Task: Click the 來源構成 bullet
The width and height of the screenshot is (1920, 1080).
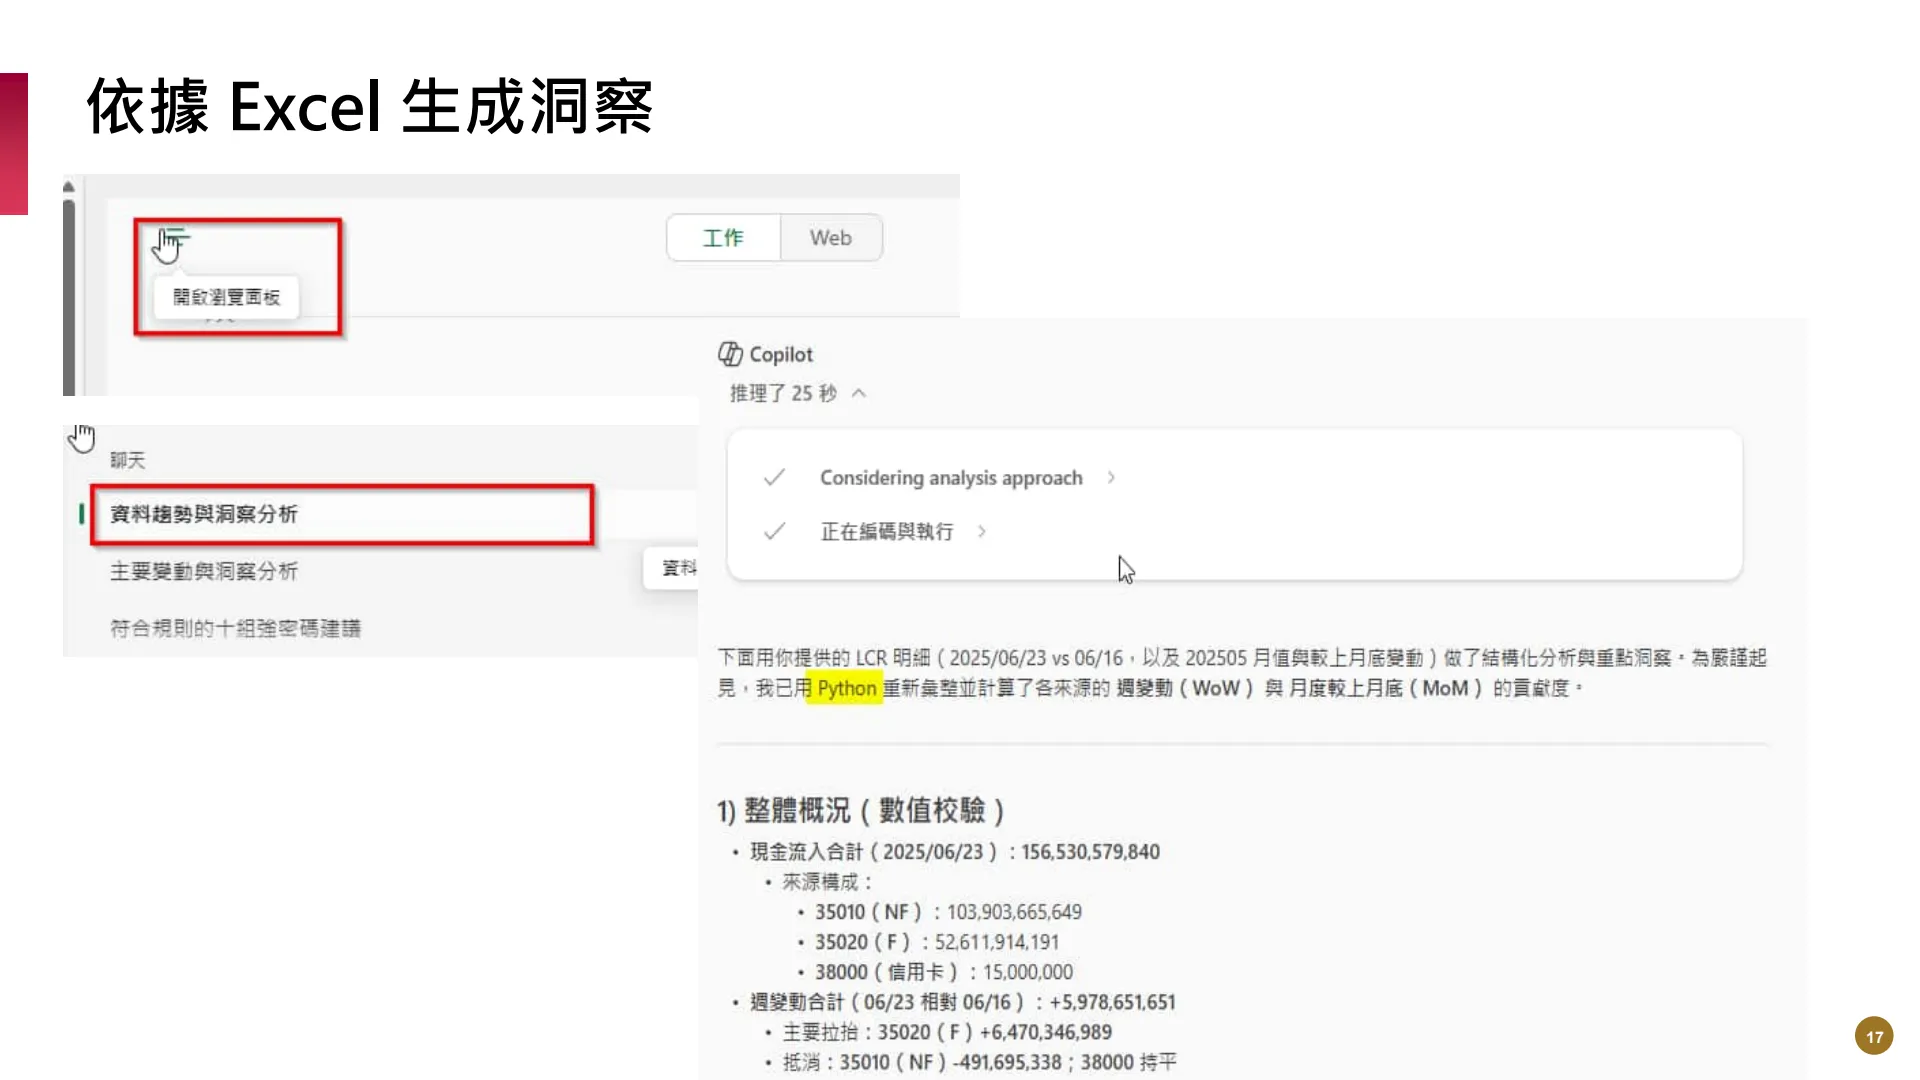Action: coord(827,882)
